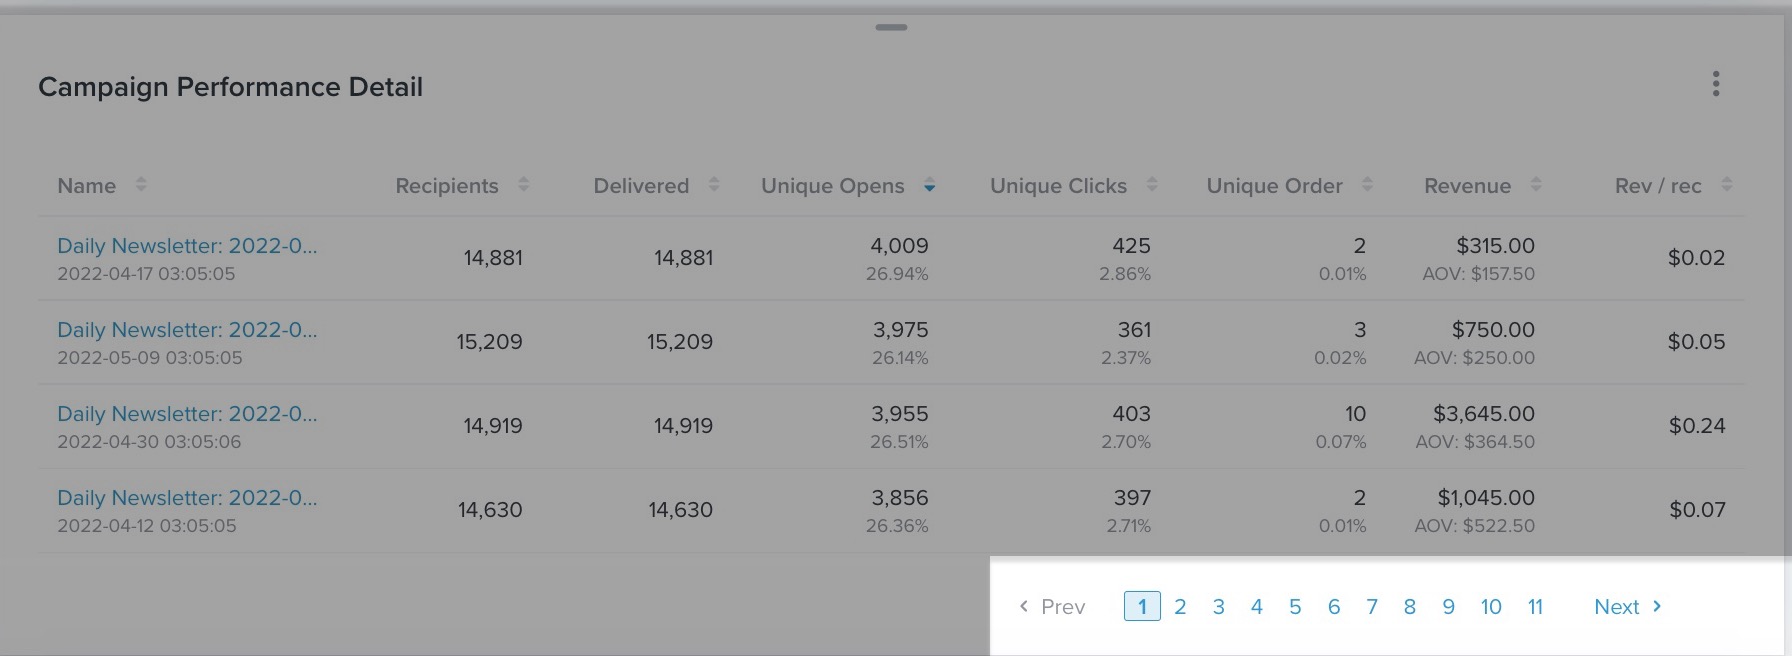1792x656 pixels.
Task: Open the Daily Newsletter campaign dated 2022-04-30
Action: 187,413
